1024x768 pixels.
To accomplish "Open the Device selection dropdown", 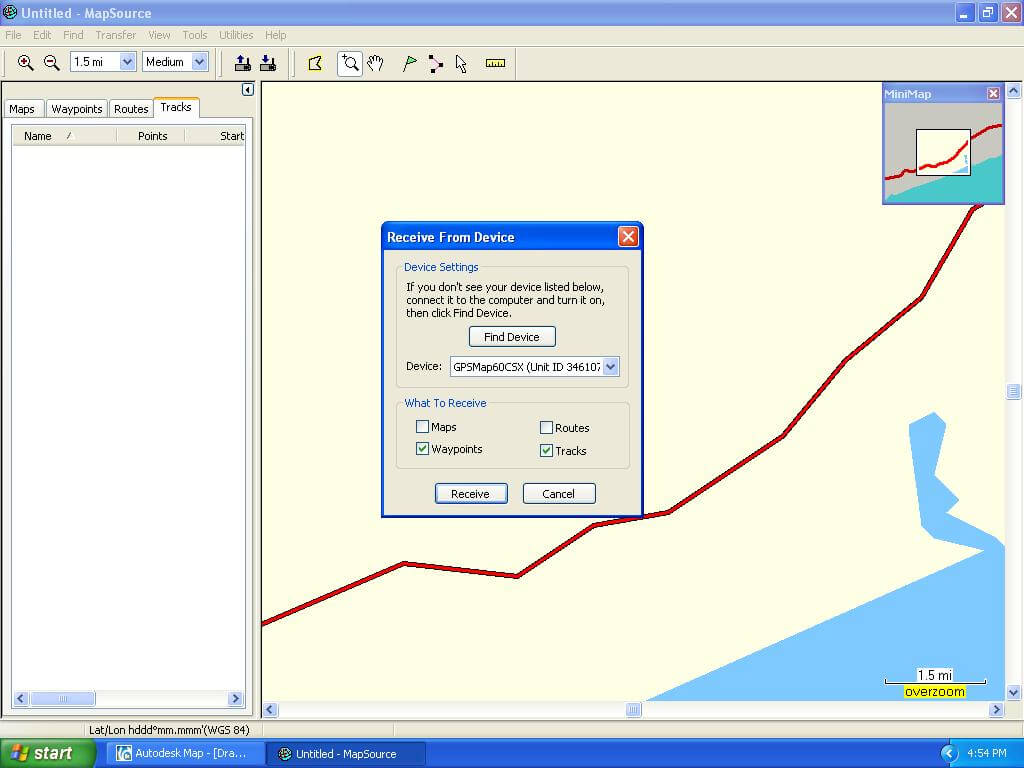I will pyautogui.click(x=611, y=366).
